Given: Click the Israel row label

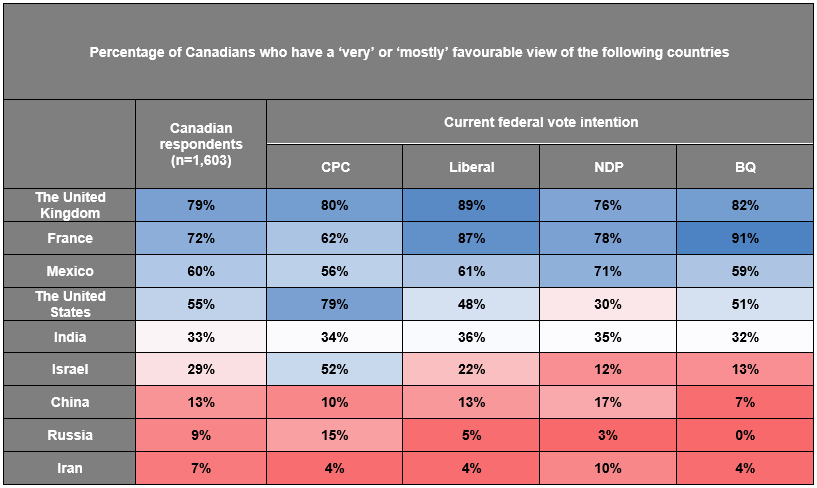Looking at the screenshot, I should pyautogui.click(x=70, y=369).
